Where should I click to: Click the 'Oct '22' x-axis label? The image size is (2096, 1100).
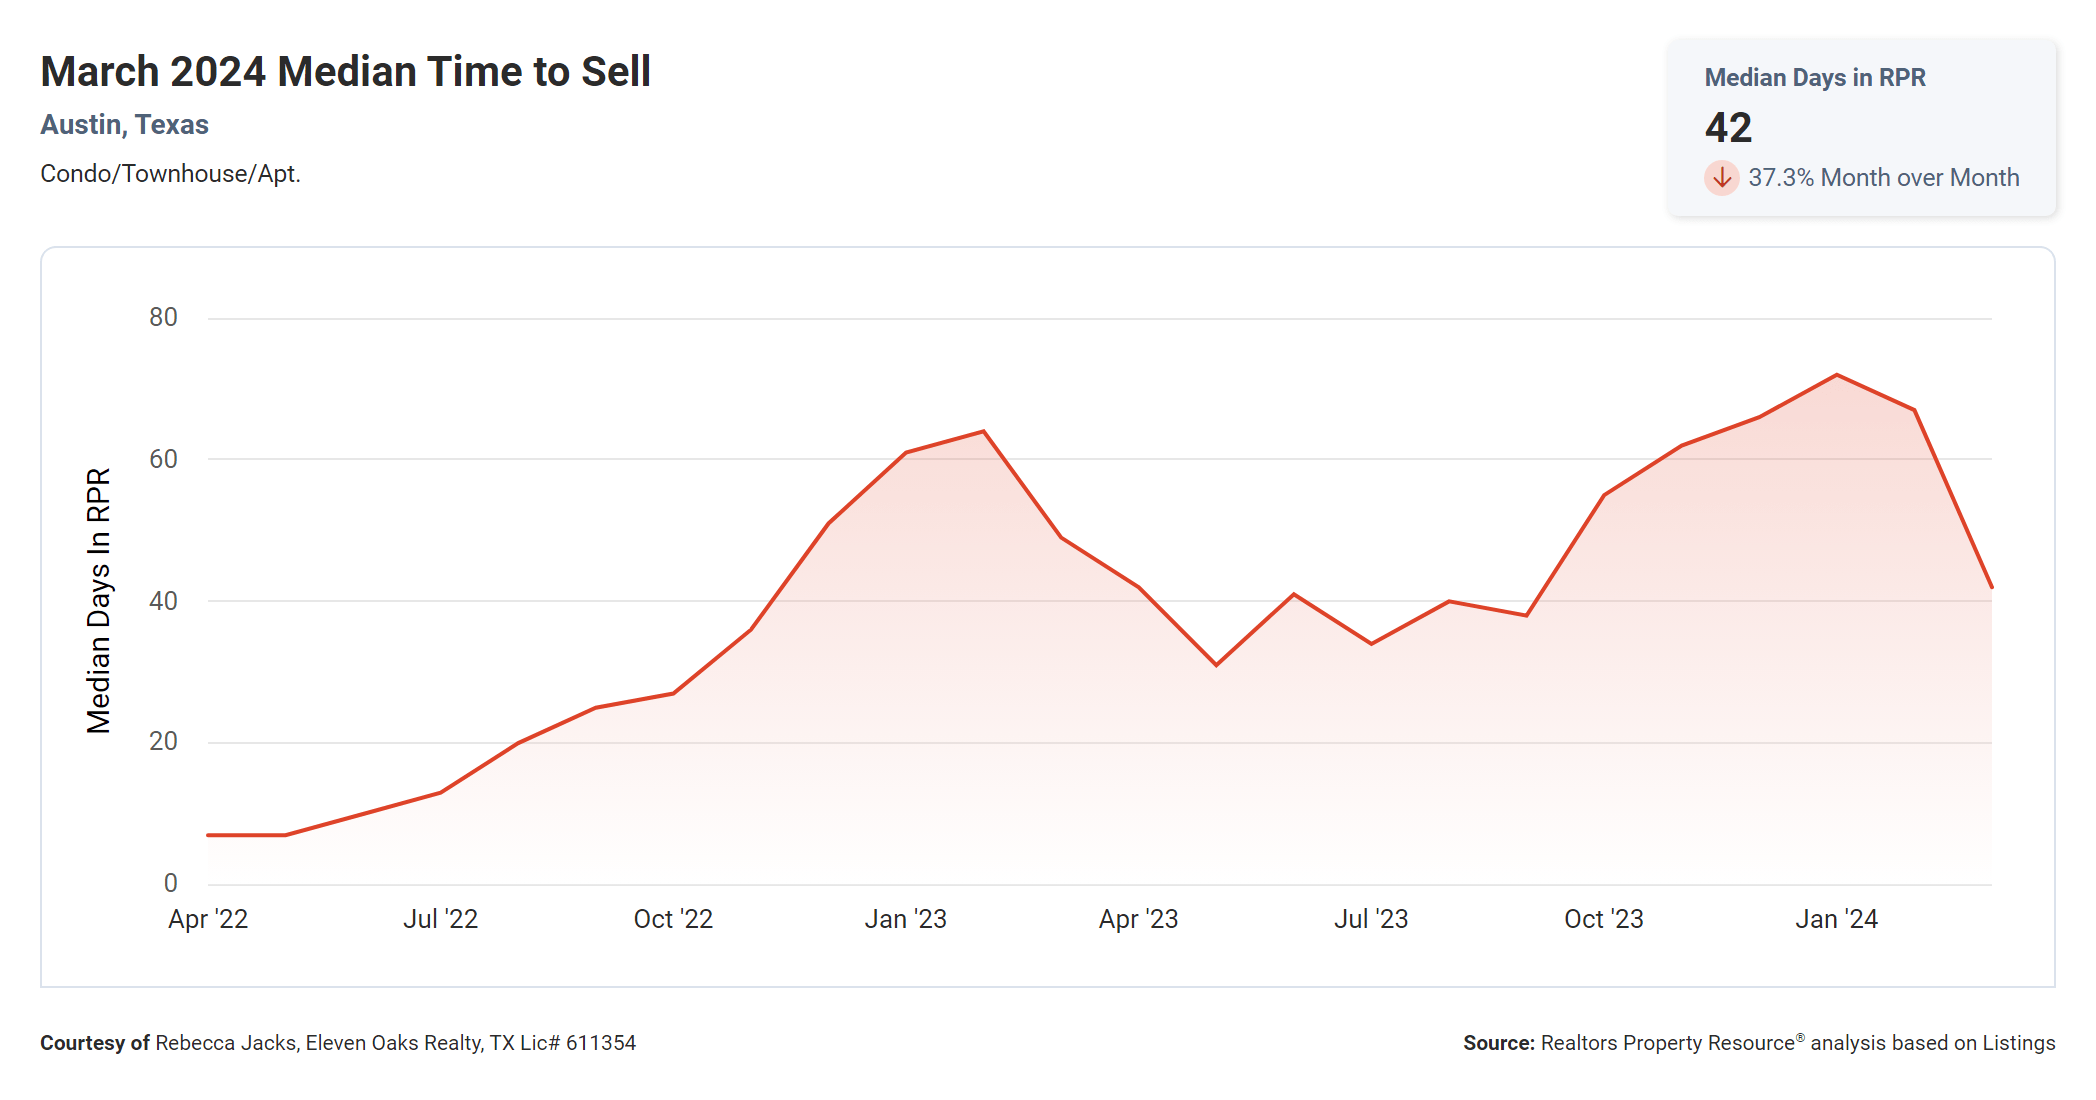tap(673, 919)
